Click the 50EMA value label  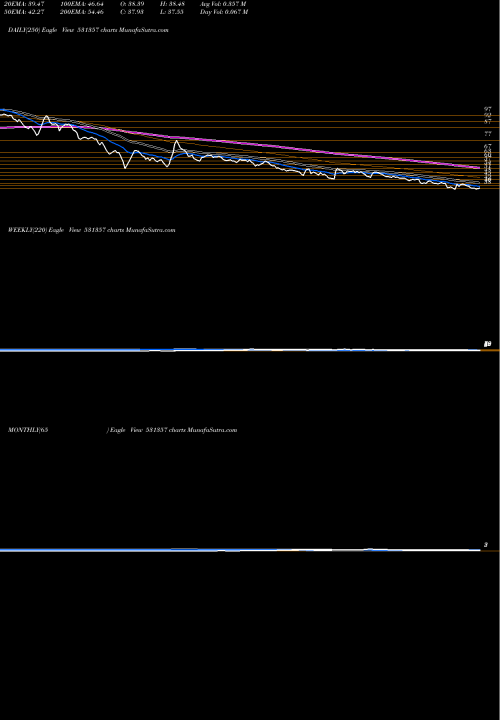pos(23,12)
